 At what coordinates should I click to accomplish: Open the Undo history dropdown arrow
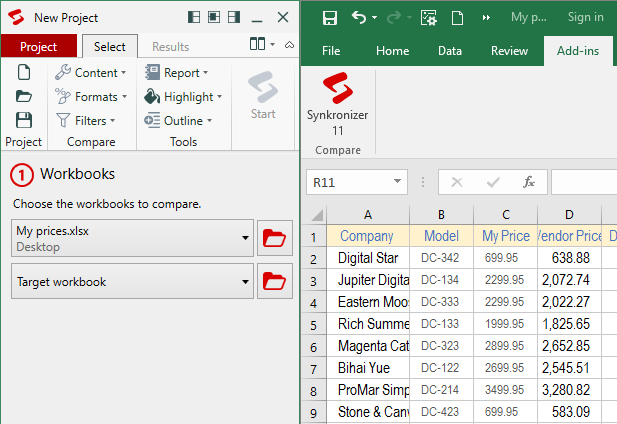coord(374,17)
